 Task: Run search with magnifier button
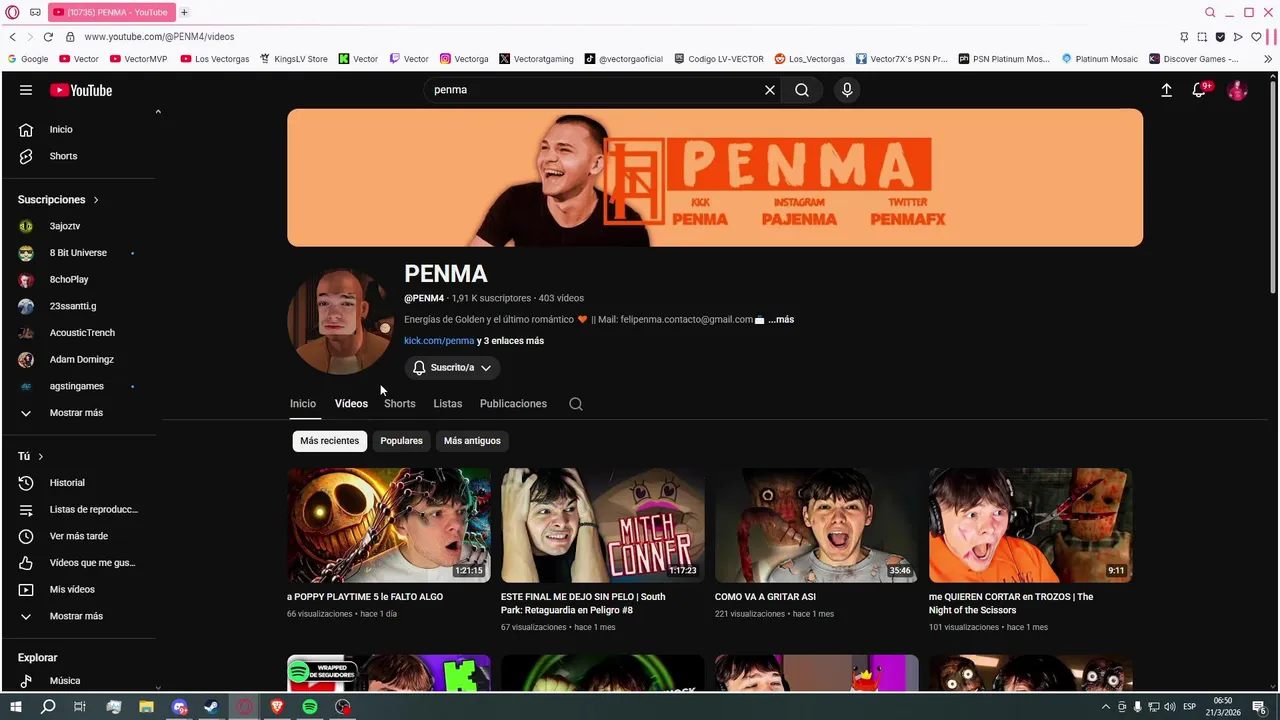point(802,90)
